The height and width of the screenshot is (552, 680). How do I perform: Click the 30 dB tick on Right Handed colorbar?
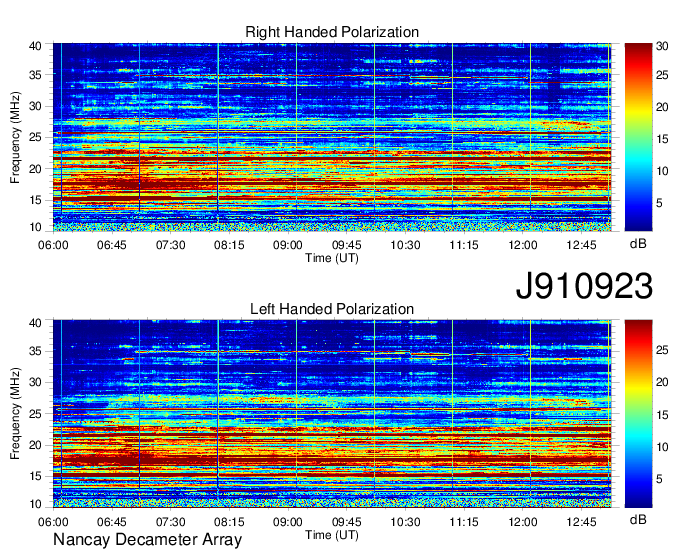pyautogui.click(x=662, y=46)
